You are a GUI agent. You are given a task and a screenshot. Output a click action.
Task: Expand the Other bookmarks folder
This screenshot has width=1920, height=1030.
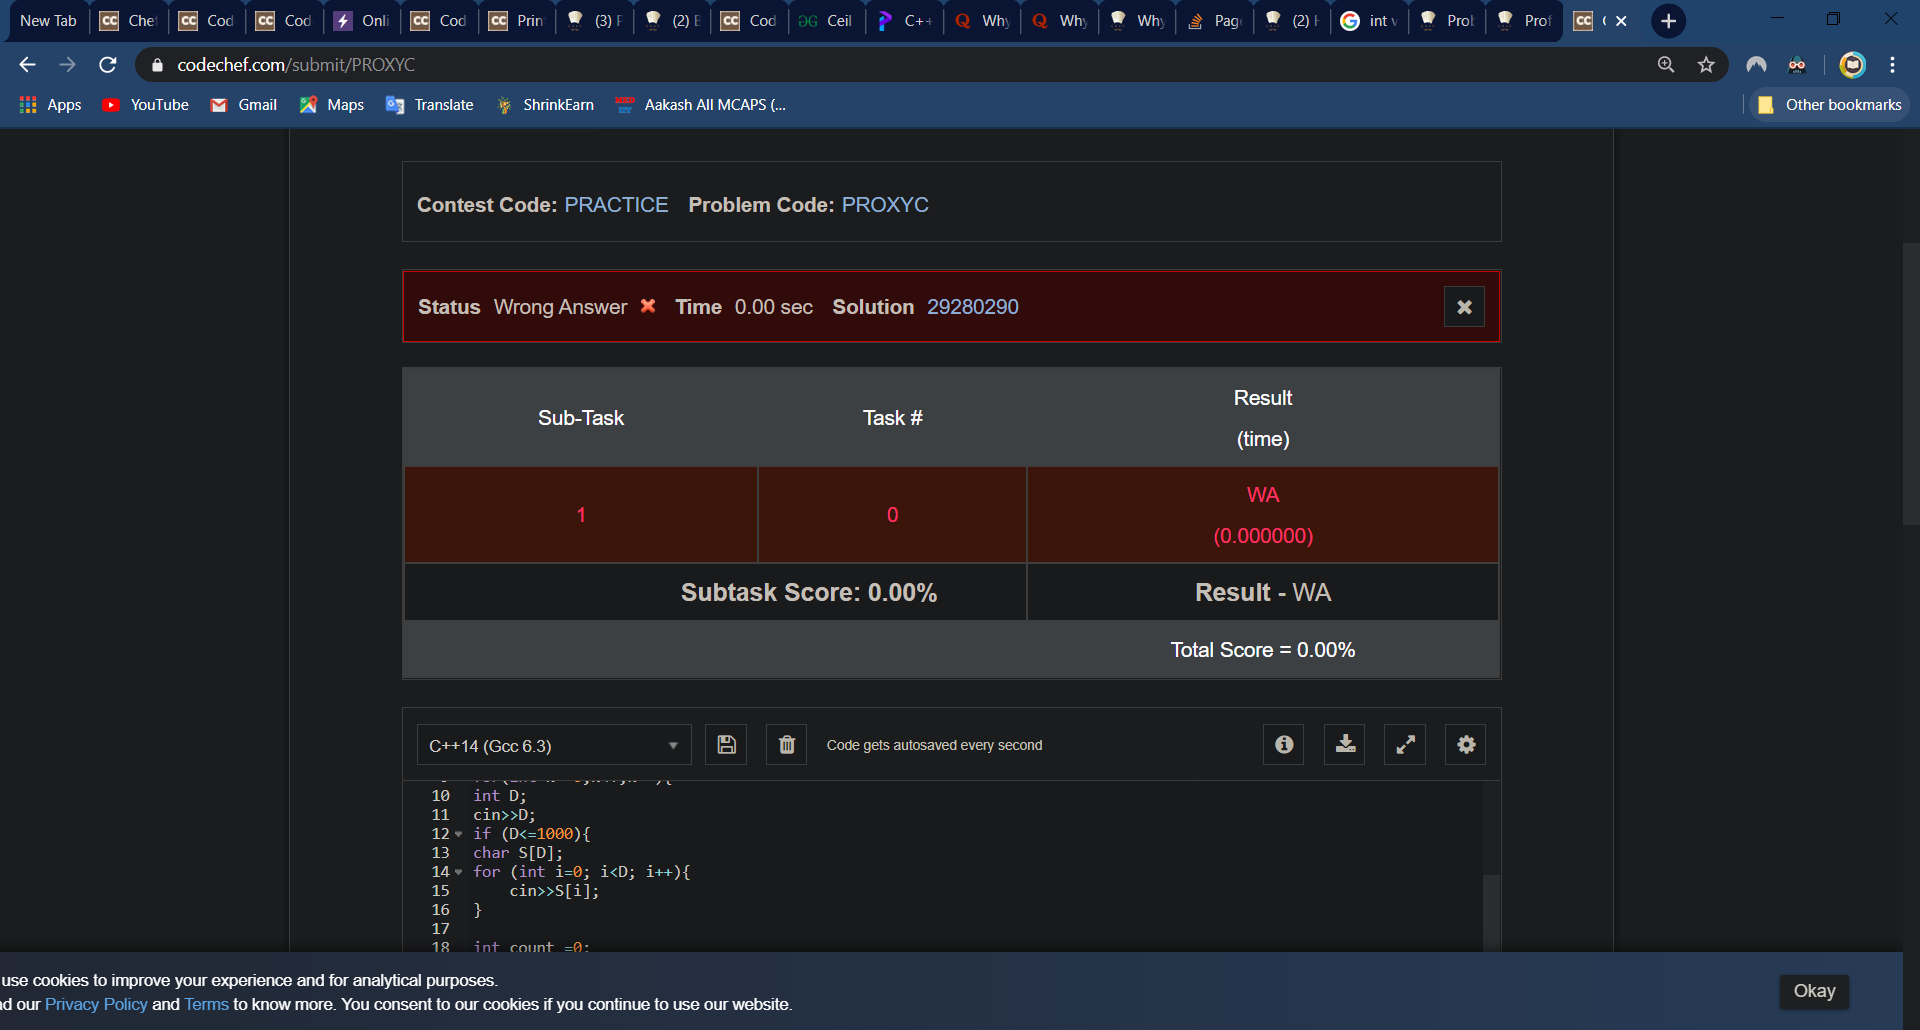[x=1829, y=104]
